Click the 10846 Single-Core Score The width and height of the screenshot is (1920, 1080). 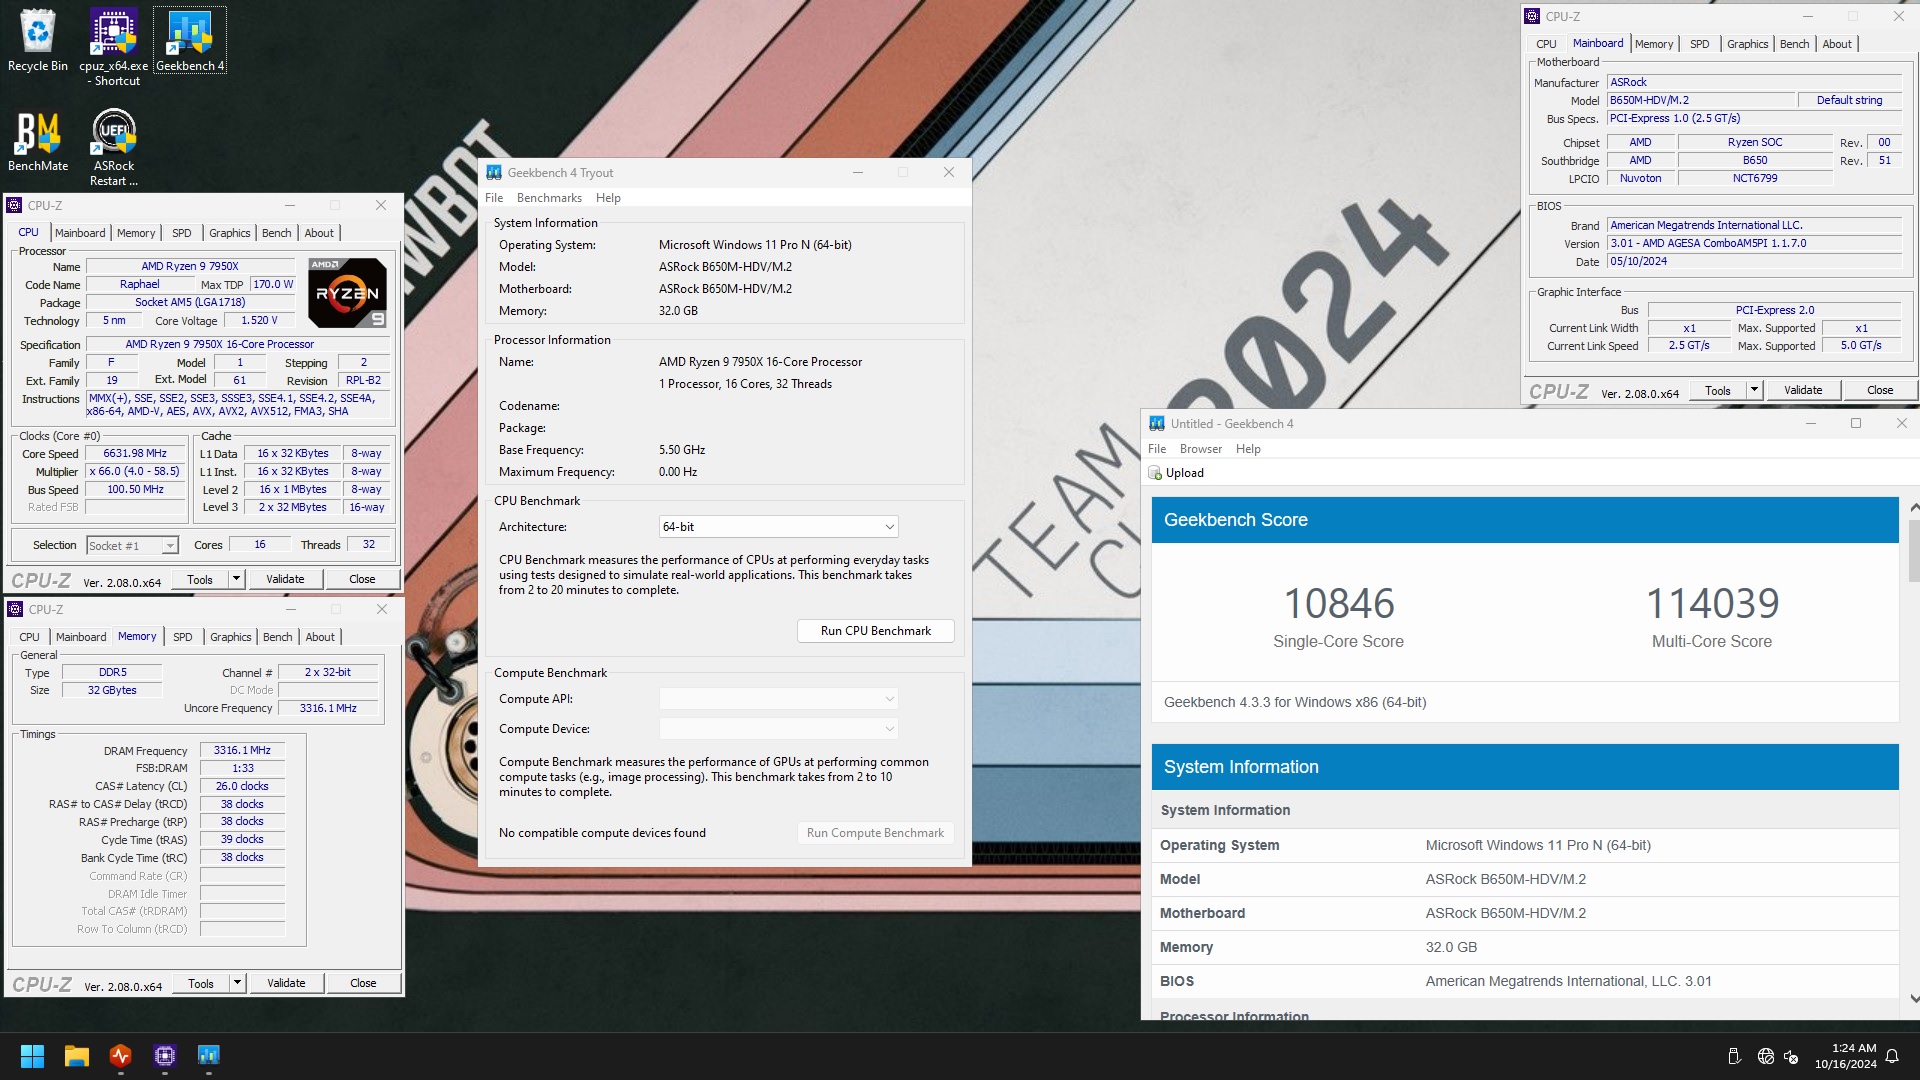point(1338,604)
